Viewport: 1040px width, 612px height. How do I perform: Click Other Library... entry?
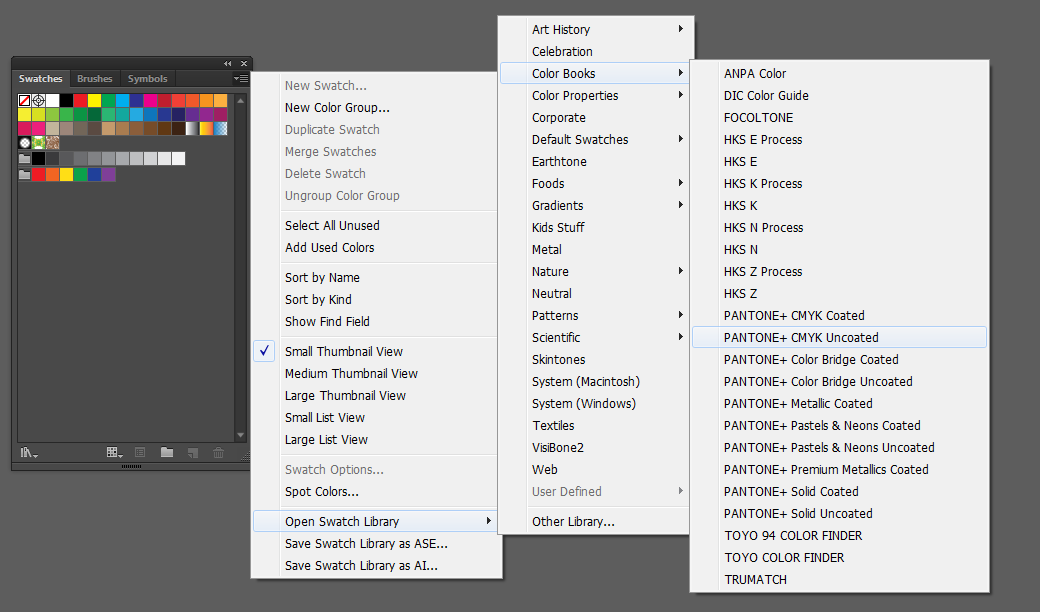pyautogui.click(x=573, y=522)
